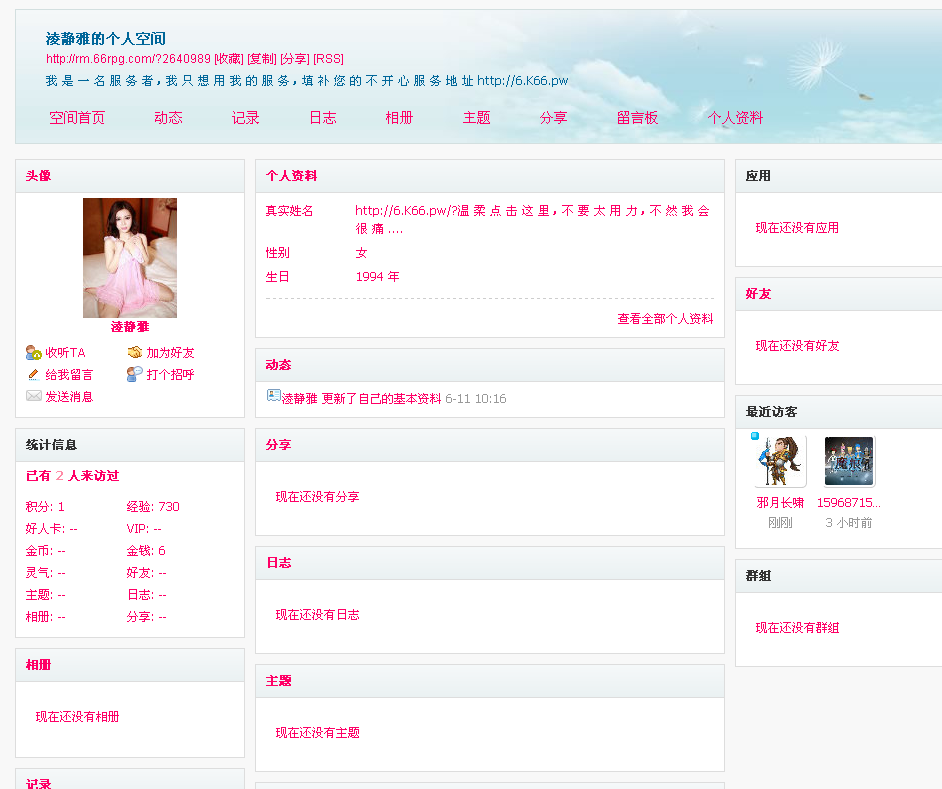Go to the 记录 tab
This screenshot has width=942, height=789.
[x=246, y=118]
